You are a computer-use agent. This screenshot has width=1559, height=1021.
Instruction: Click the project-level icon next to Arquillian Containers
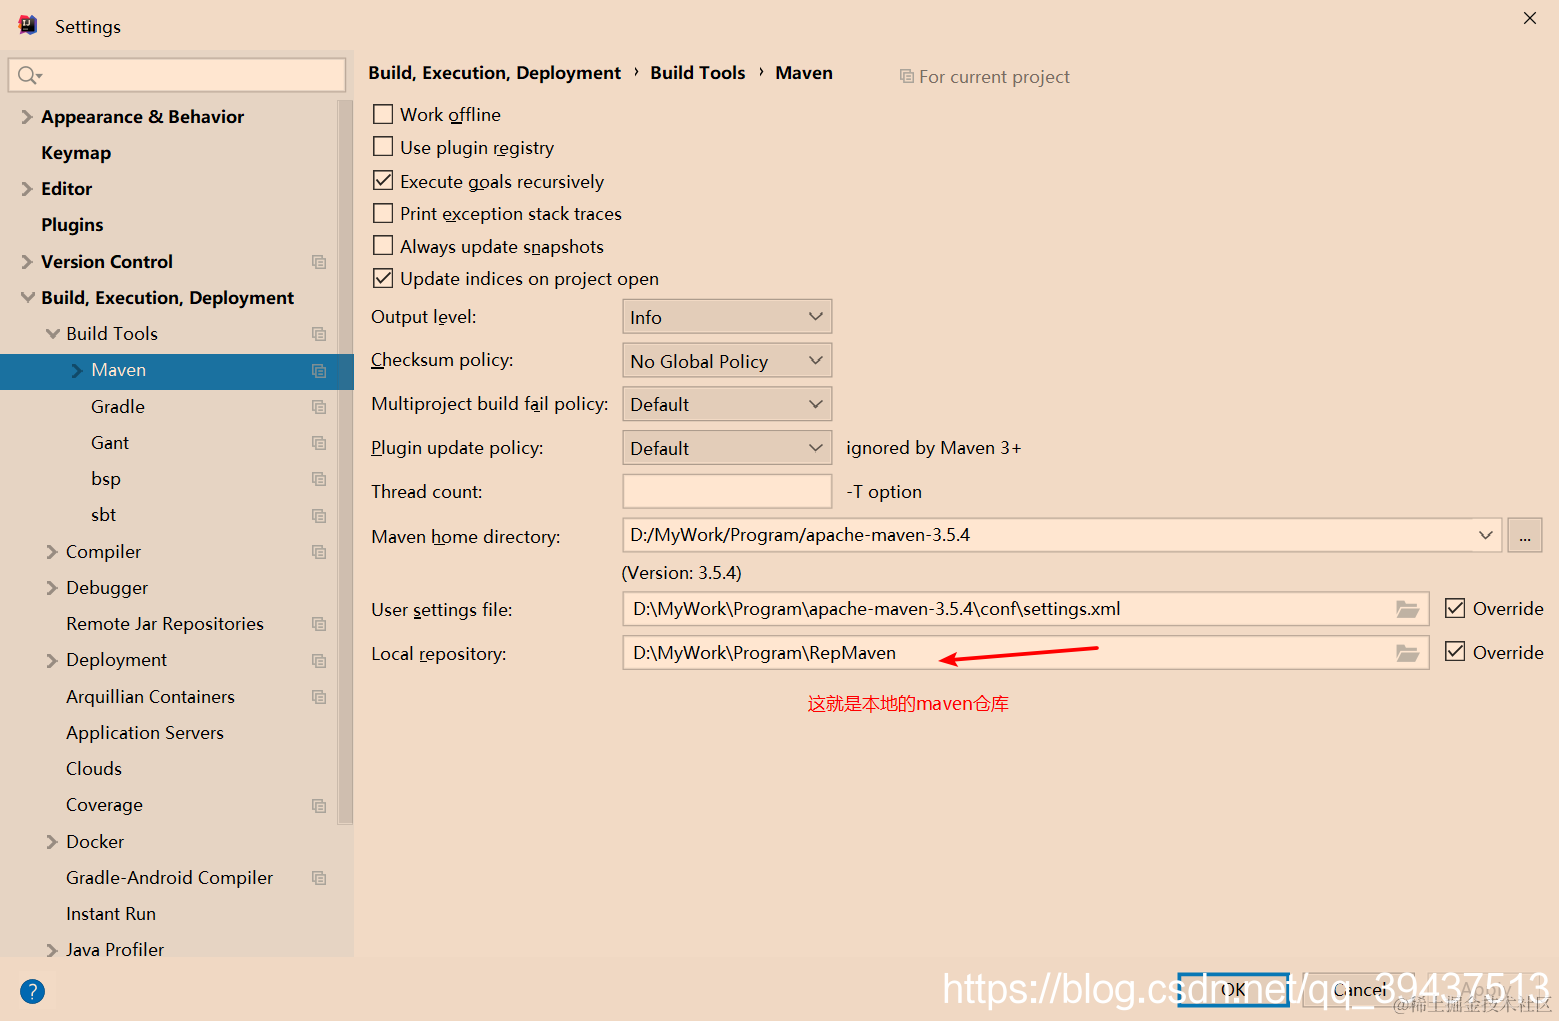click(x=319, y=697)
